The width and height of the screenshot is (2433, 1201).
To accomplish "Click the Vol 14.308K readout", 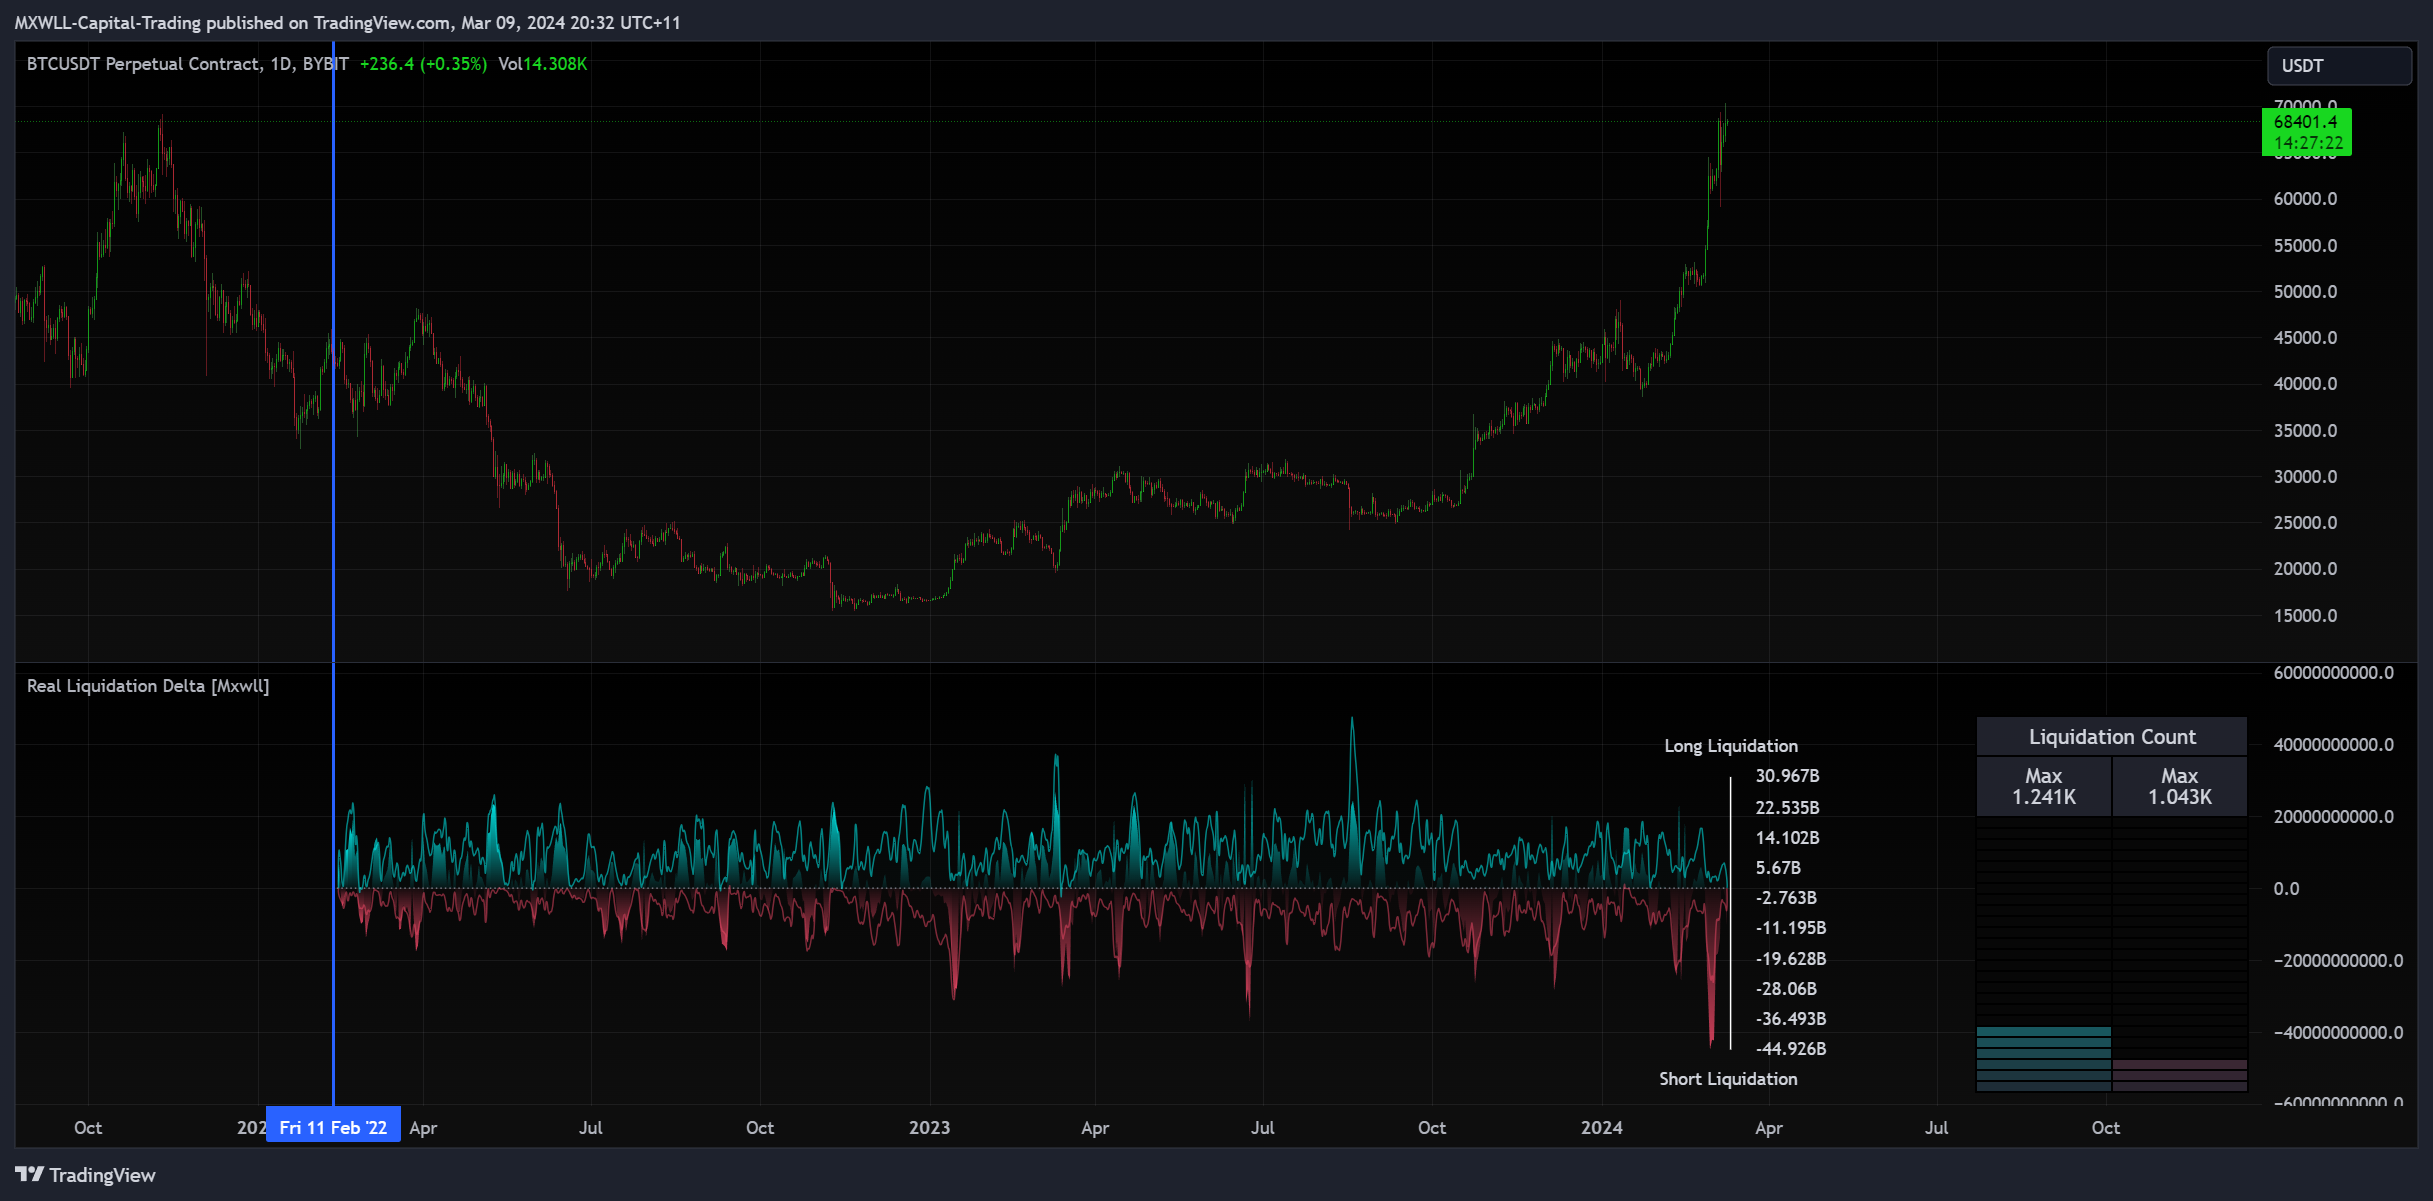I will pyautogui.click(x=542, y=64).
